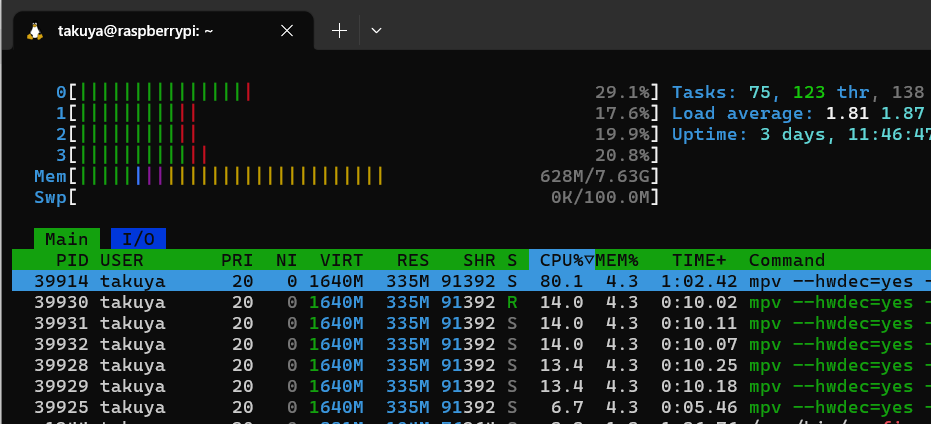
Task: Sort by USER column header
Action: pyautogui.click(x=122, y=260)
